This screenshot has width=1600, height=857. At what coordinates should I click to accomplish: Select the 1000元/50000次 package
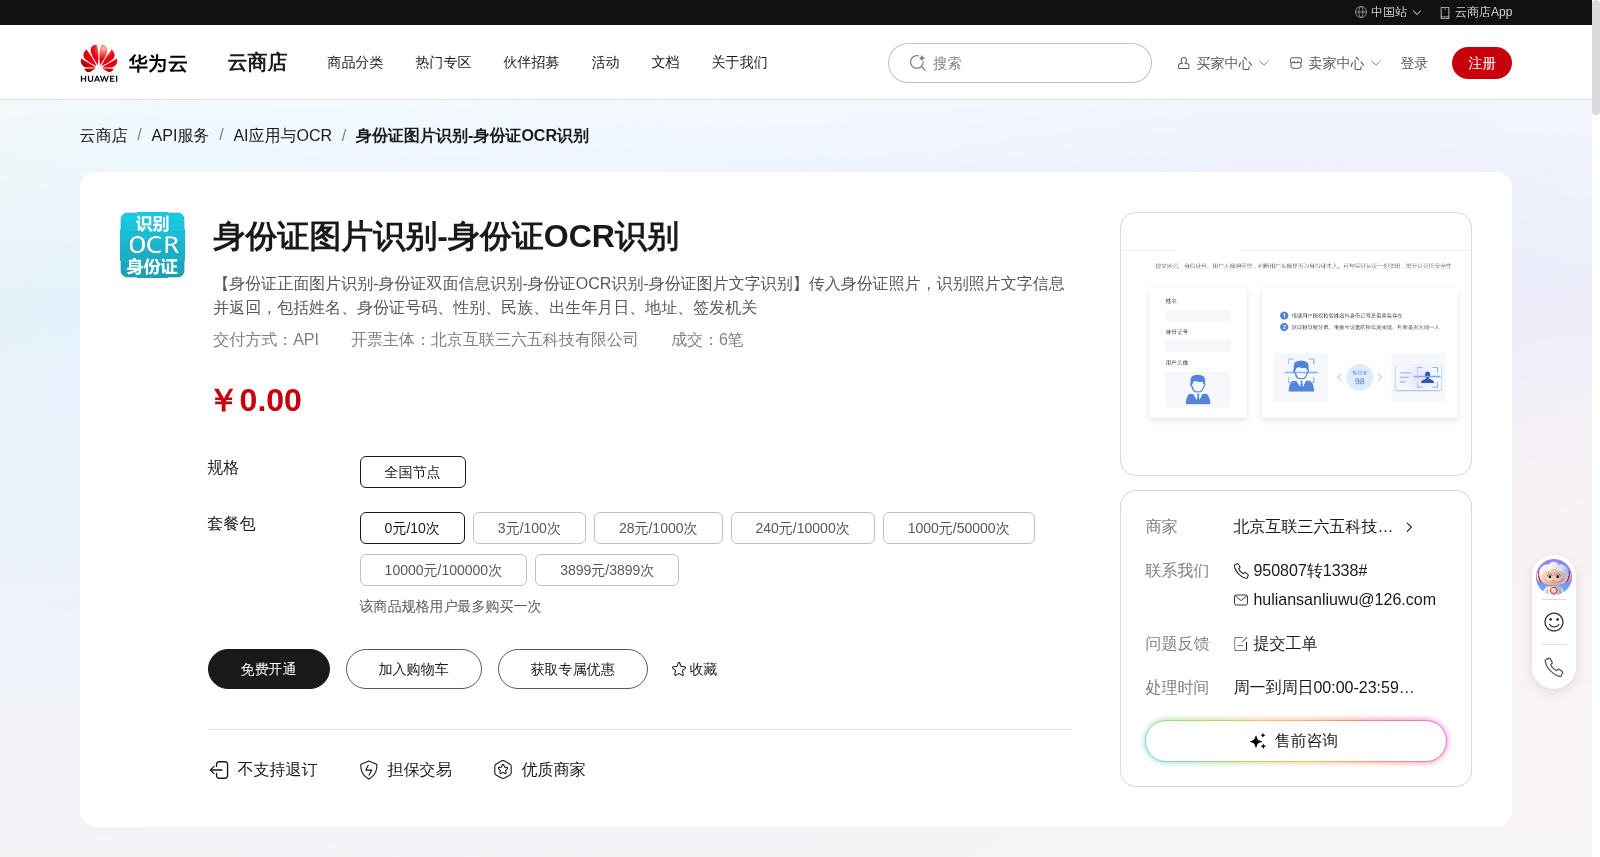959,528
